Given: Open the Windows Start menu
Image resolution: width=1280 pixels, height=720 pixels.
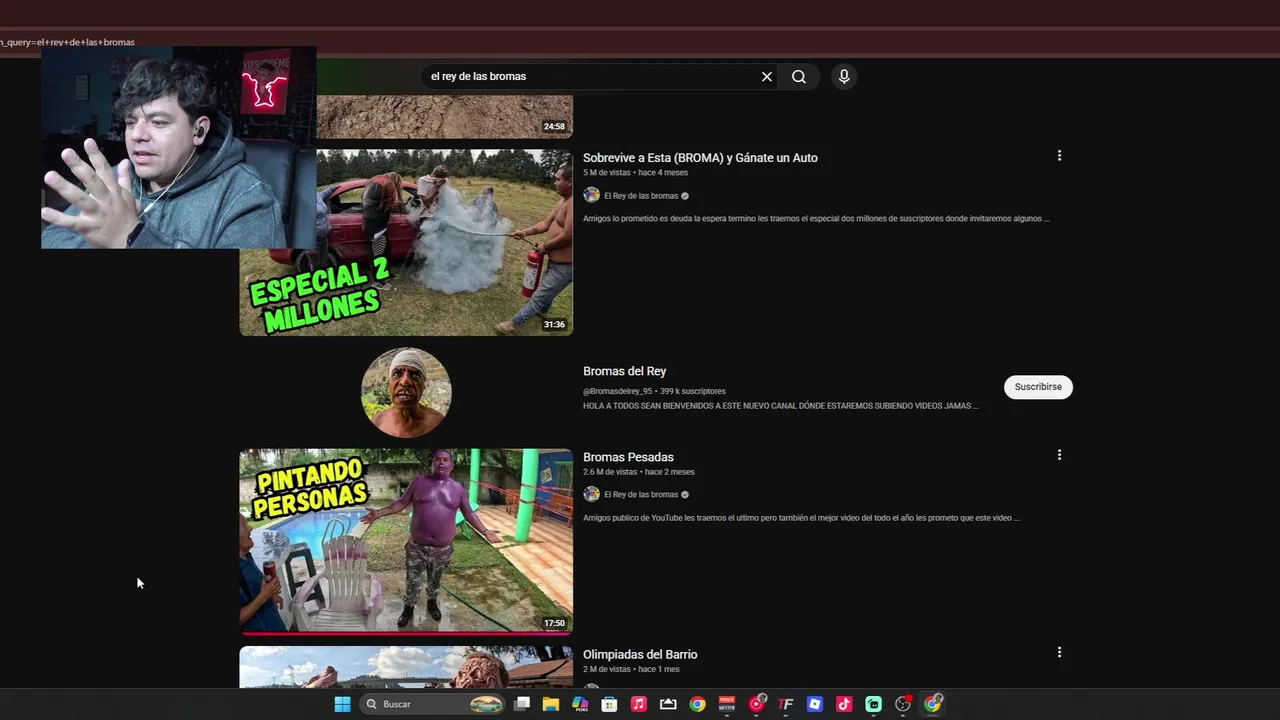Looking at the screenshot, I should [x=342, y=704].
